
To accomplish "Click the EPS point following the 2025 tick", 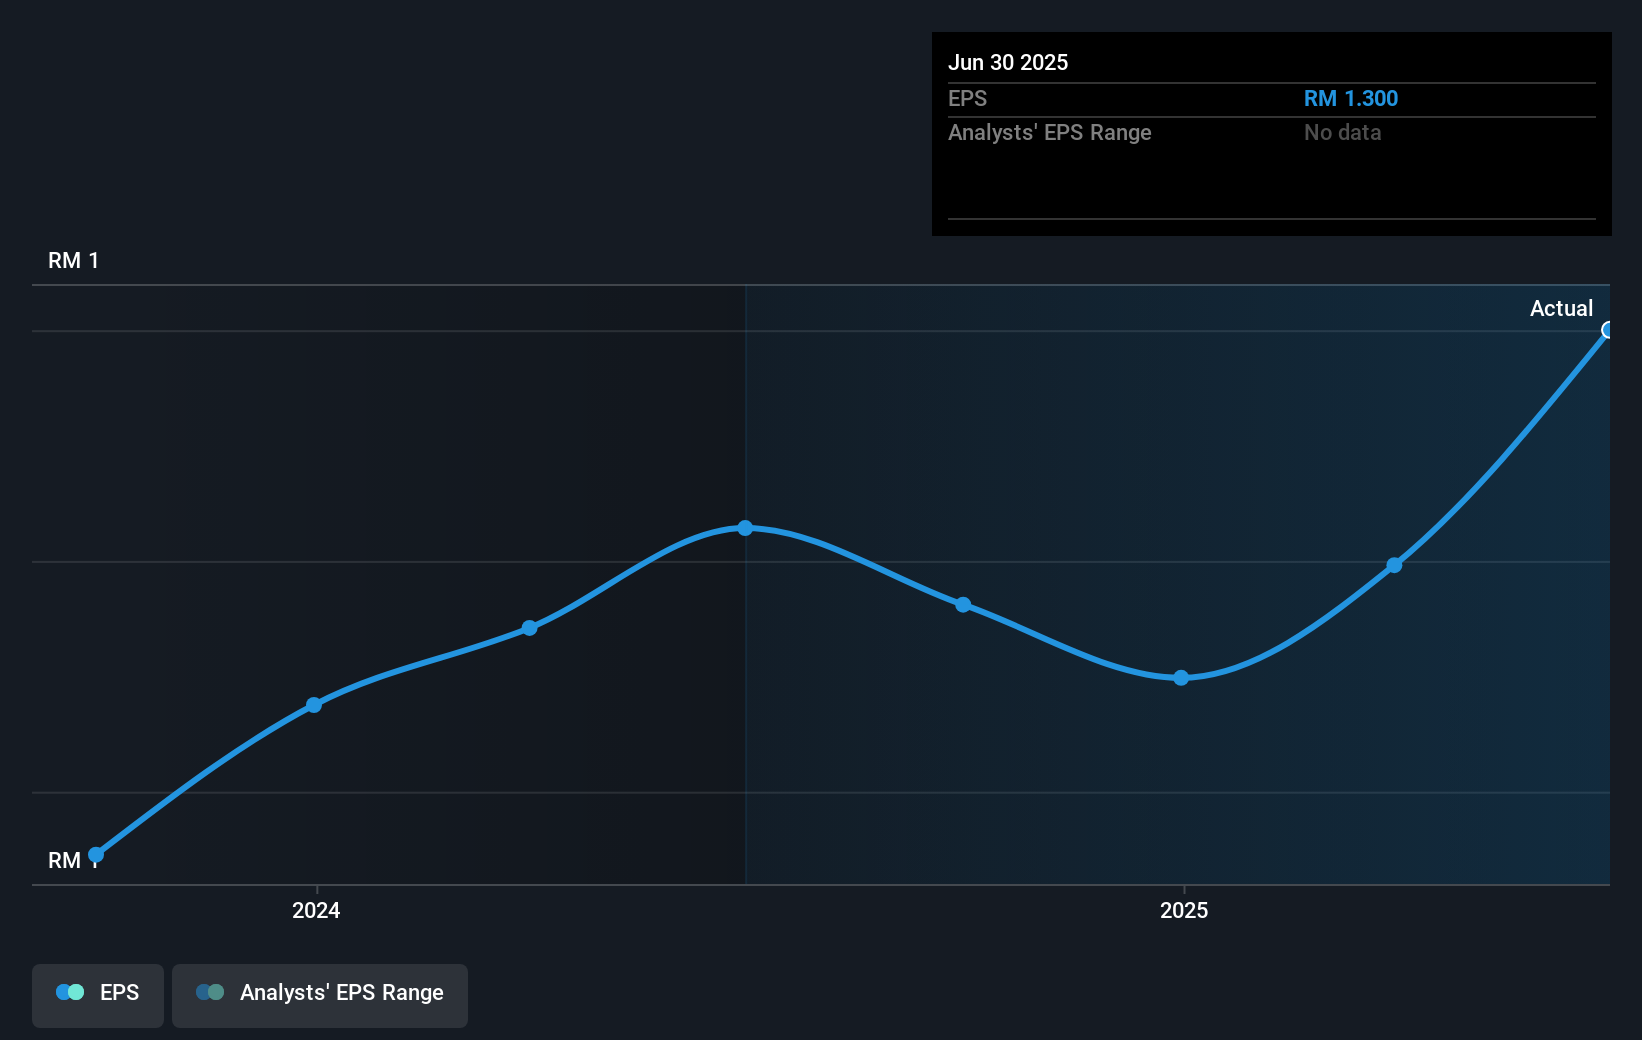I will [1394, 566].
